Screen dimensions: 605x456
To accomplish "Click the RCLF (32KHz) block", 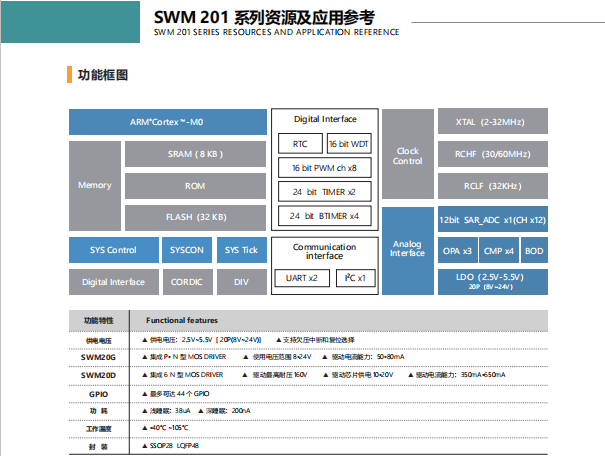I will tap(493, 186).
